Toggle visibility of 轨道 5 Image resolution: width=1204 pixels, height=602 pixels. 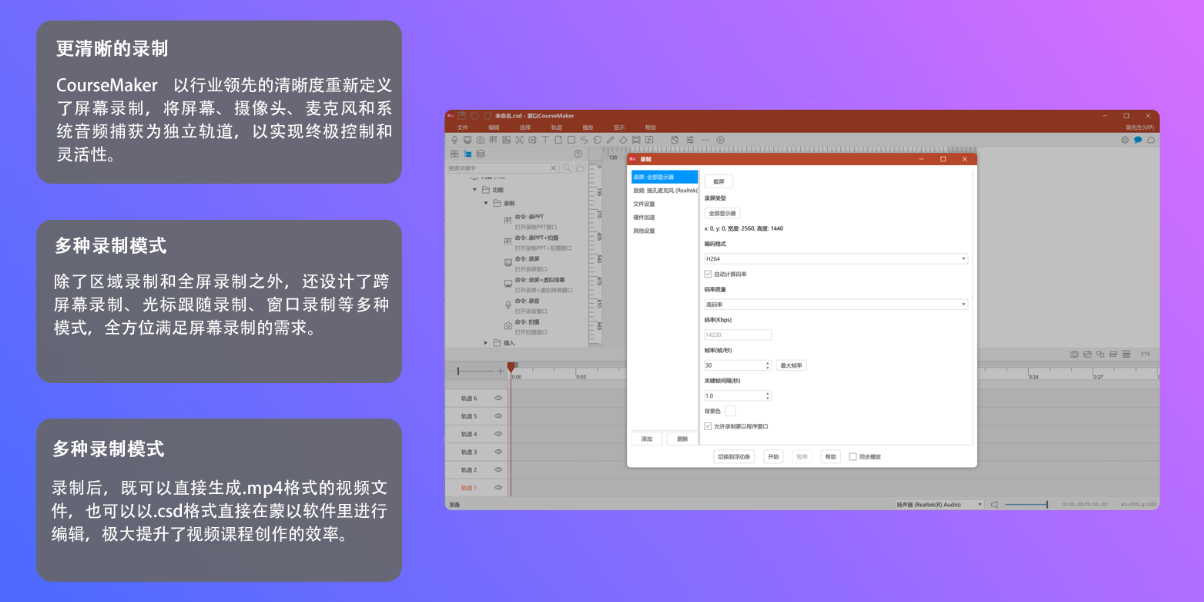click(498, 416)
